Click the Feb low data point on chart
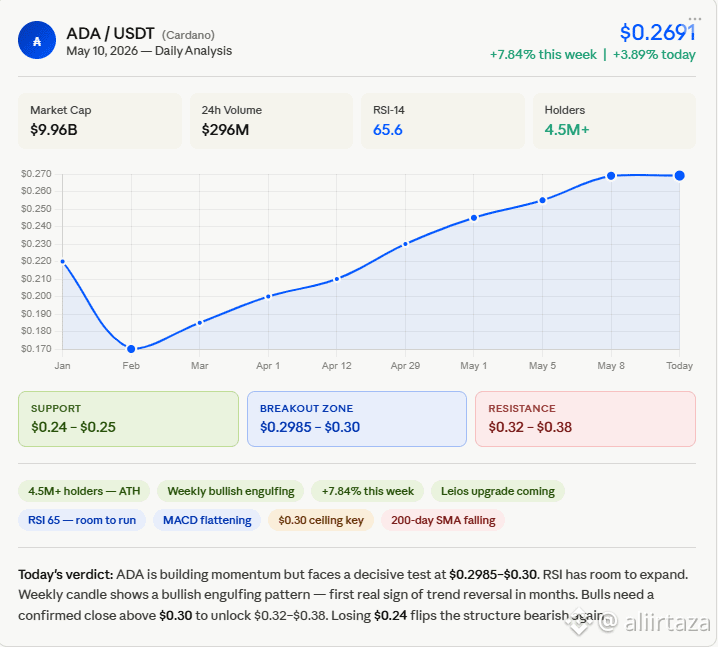This screenshot has width=718, height=647. (x=131, y=349)
